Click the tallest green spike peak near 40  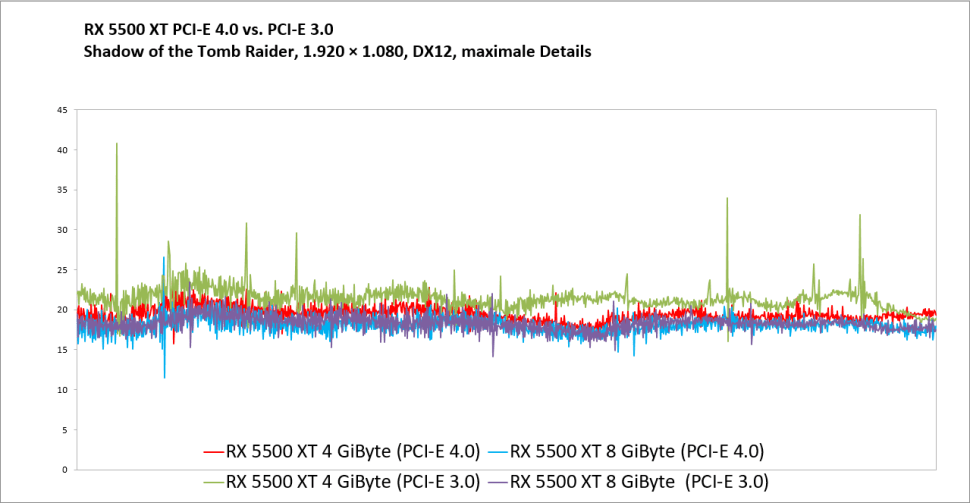117,144
